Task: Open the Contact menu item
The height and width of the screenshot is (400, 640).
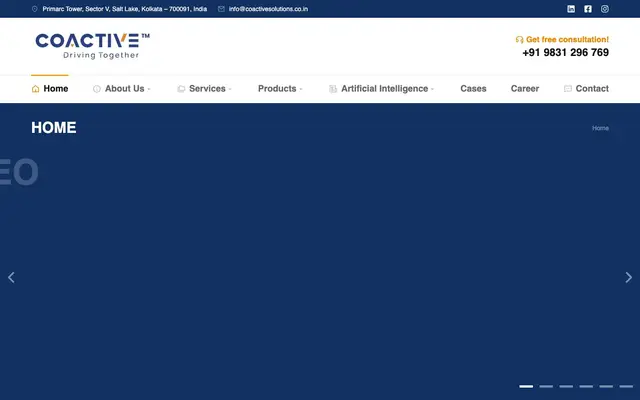Action: tap(592, 89)
